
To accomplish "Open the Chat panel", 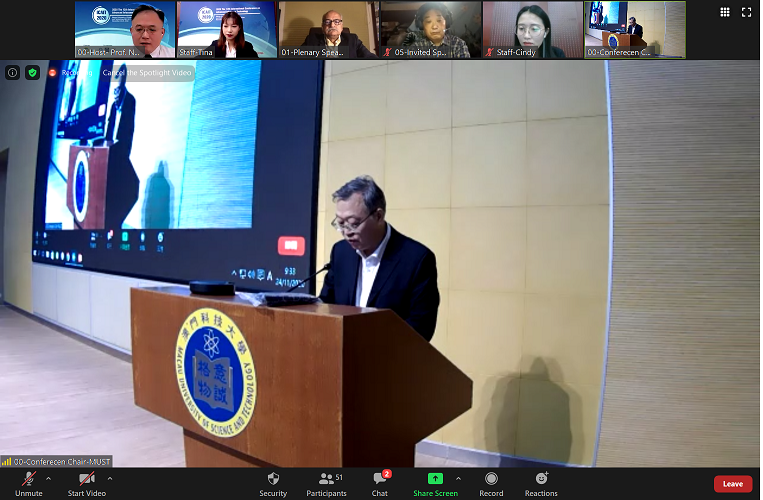I will [380, 484].
